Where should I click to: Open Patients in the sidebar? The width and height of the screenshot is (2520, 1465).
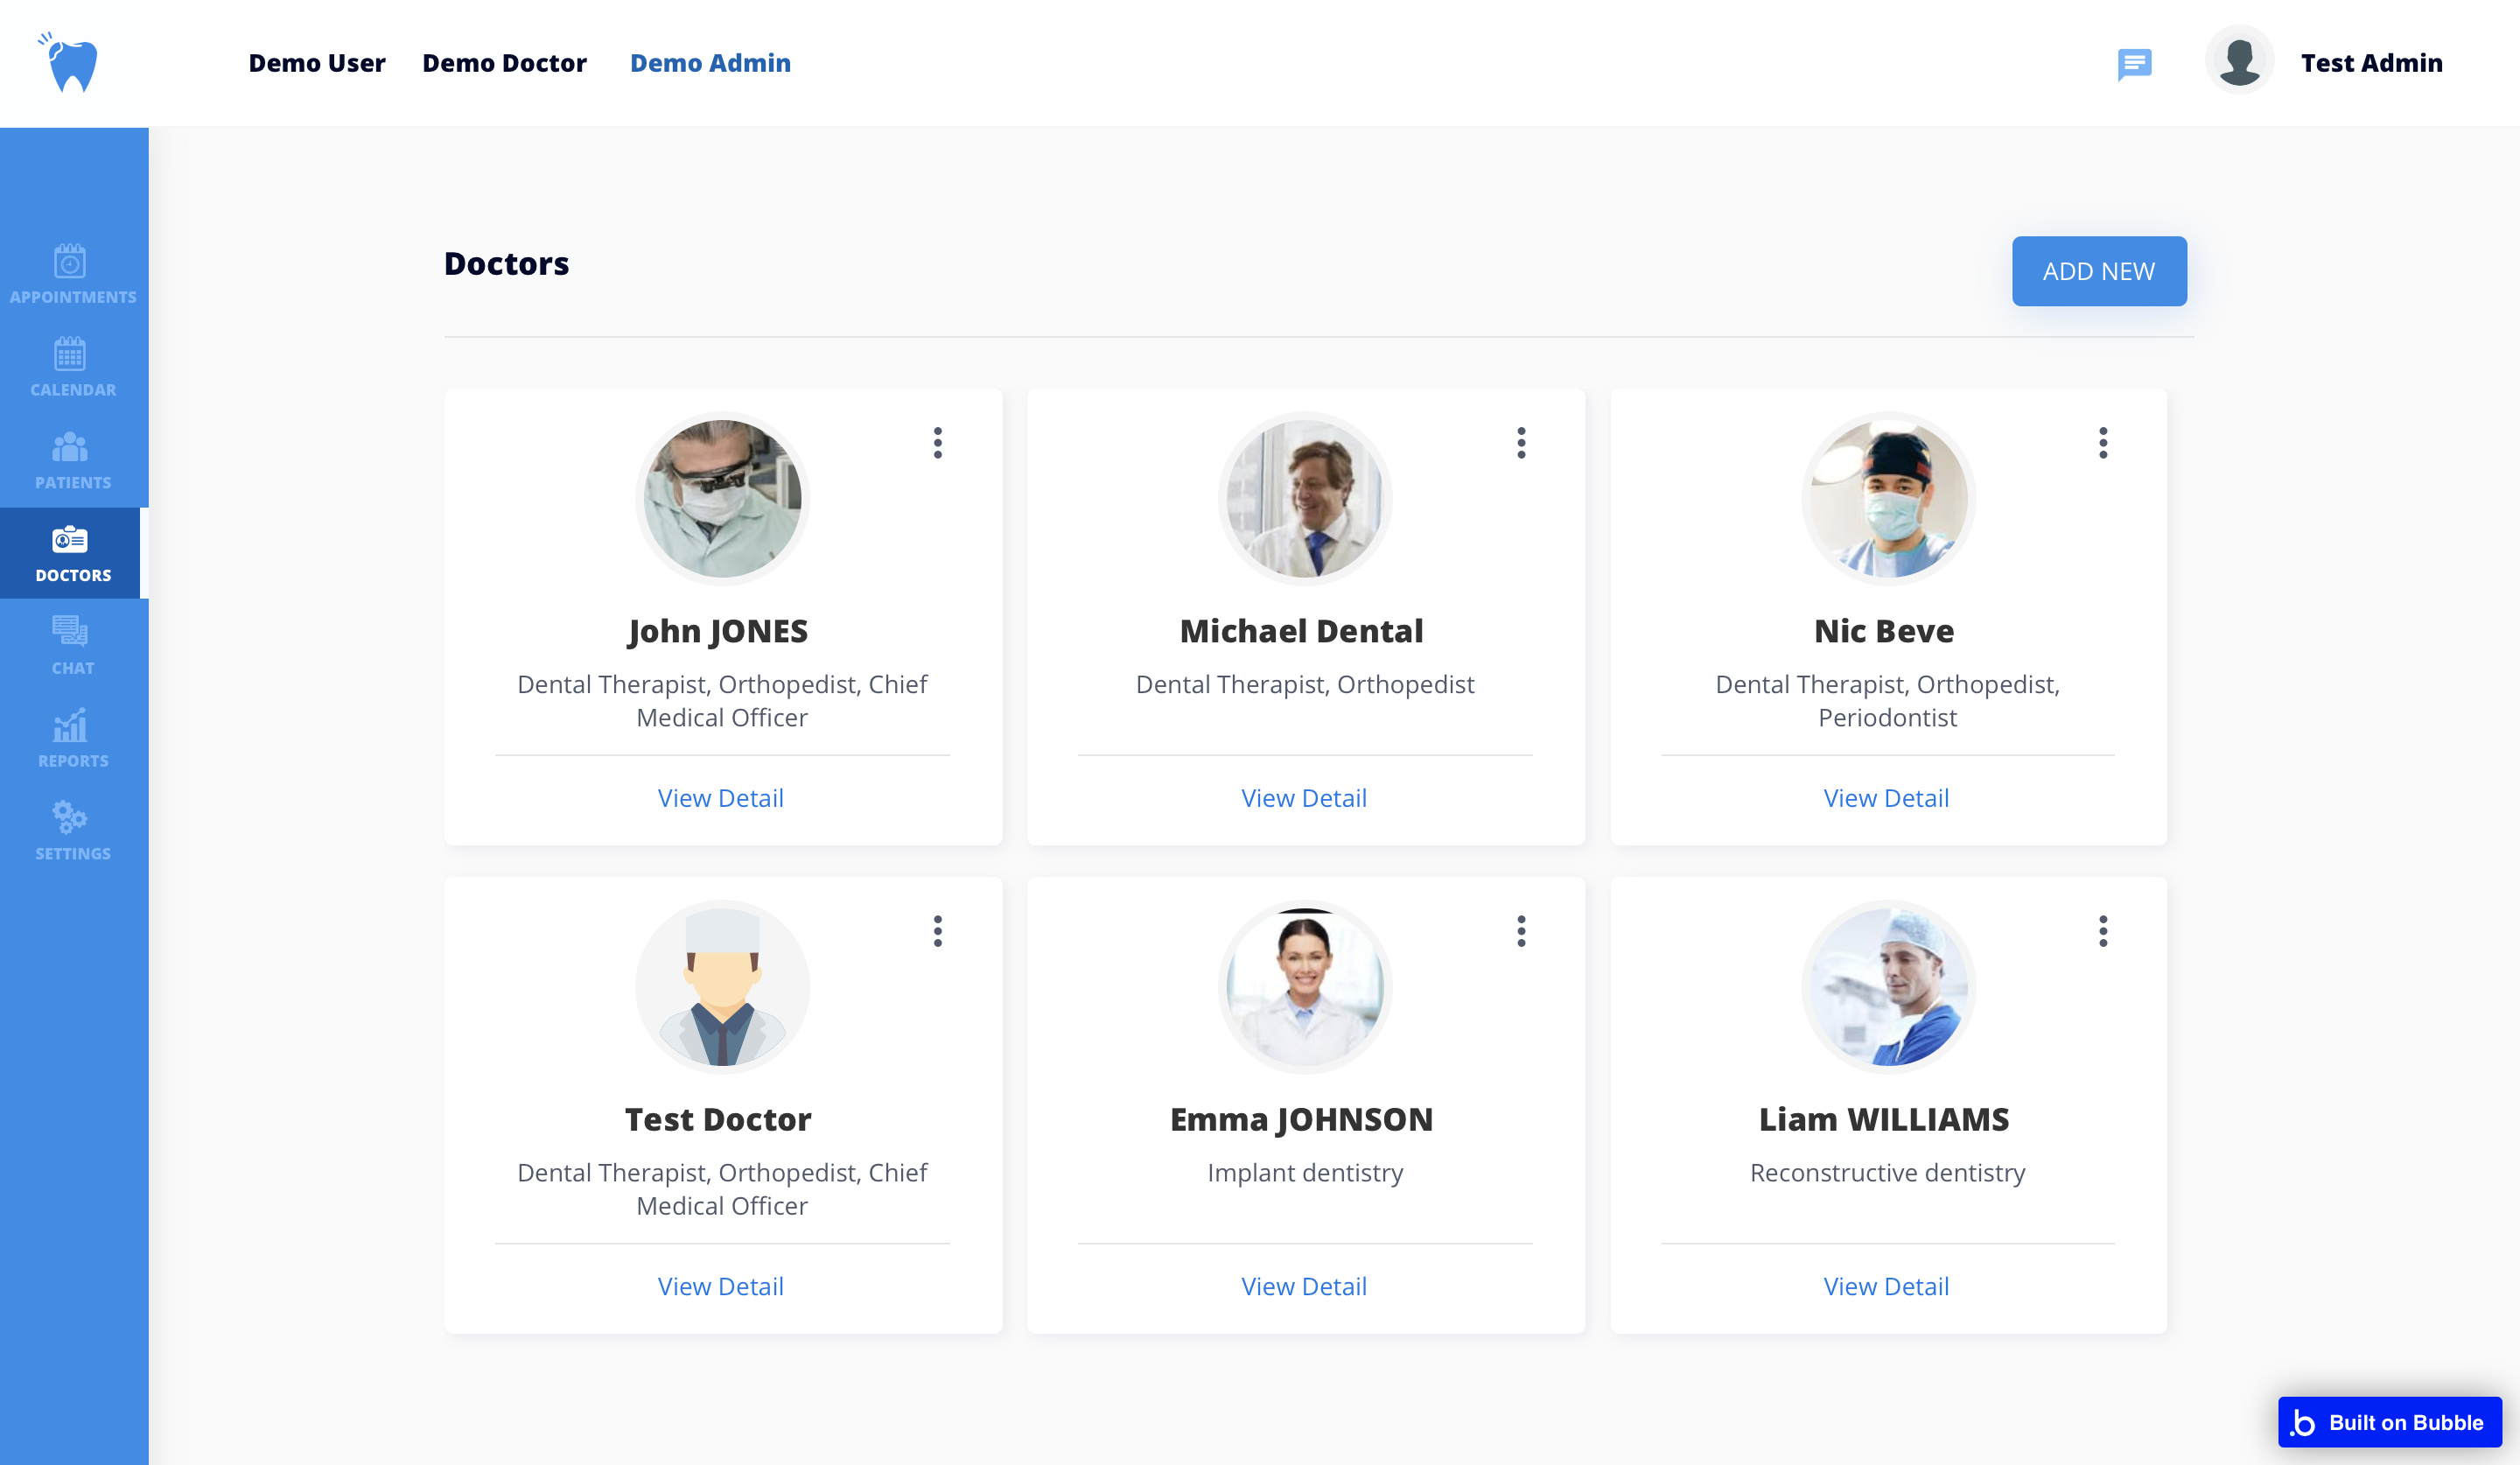click(x=73, y=461)
